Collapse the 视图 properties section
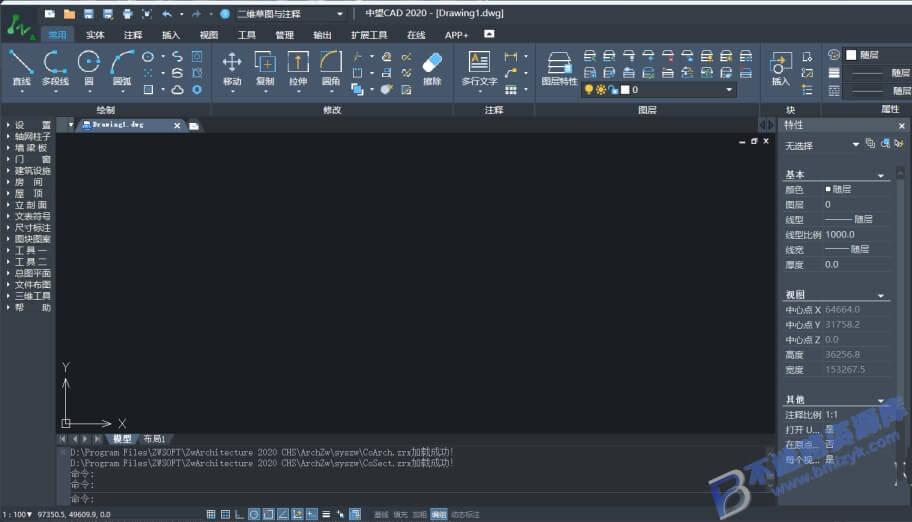The height and width of the screenshot is (522, 912). pyautogui.click(x=881, y=296)
